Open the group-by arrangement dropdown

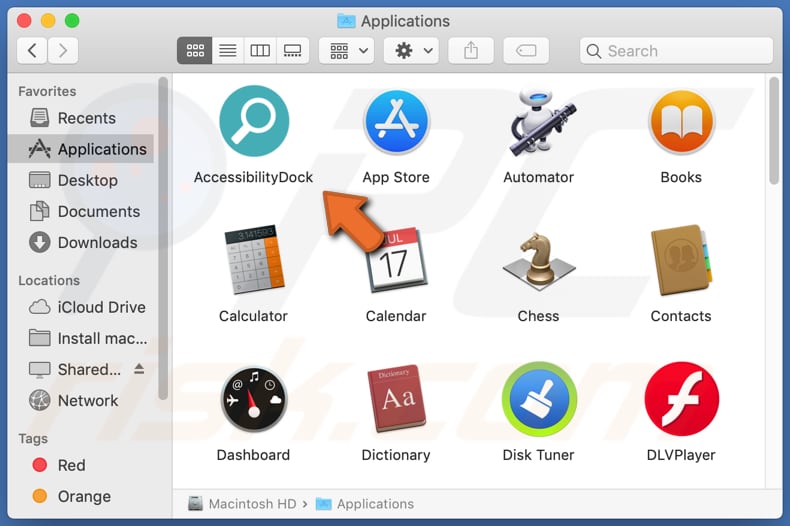[346, 50]
